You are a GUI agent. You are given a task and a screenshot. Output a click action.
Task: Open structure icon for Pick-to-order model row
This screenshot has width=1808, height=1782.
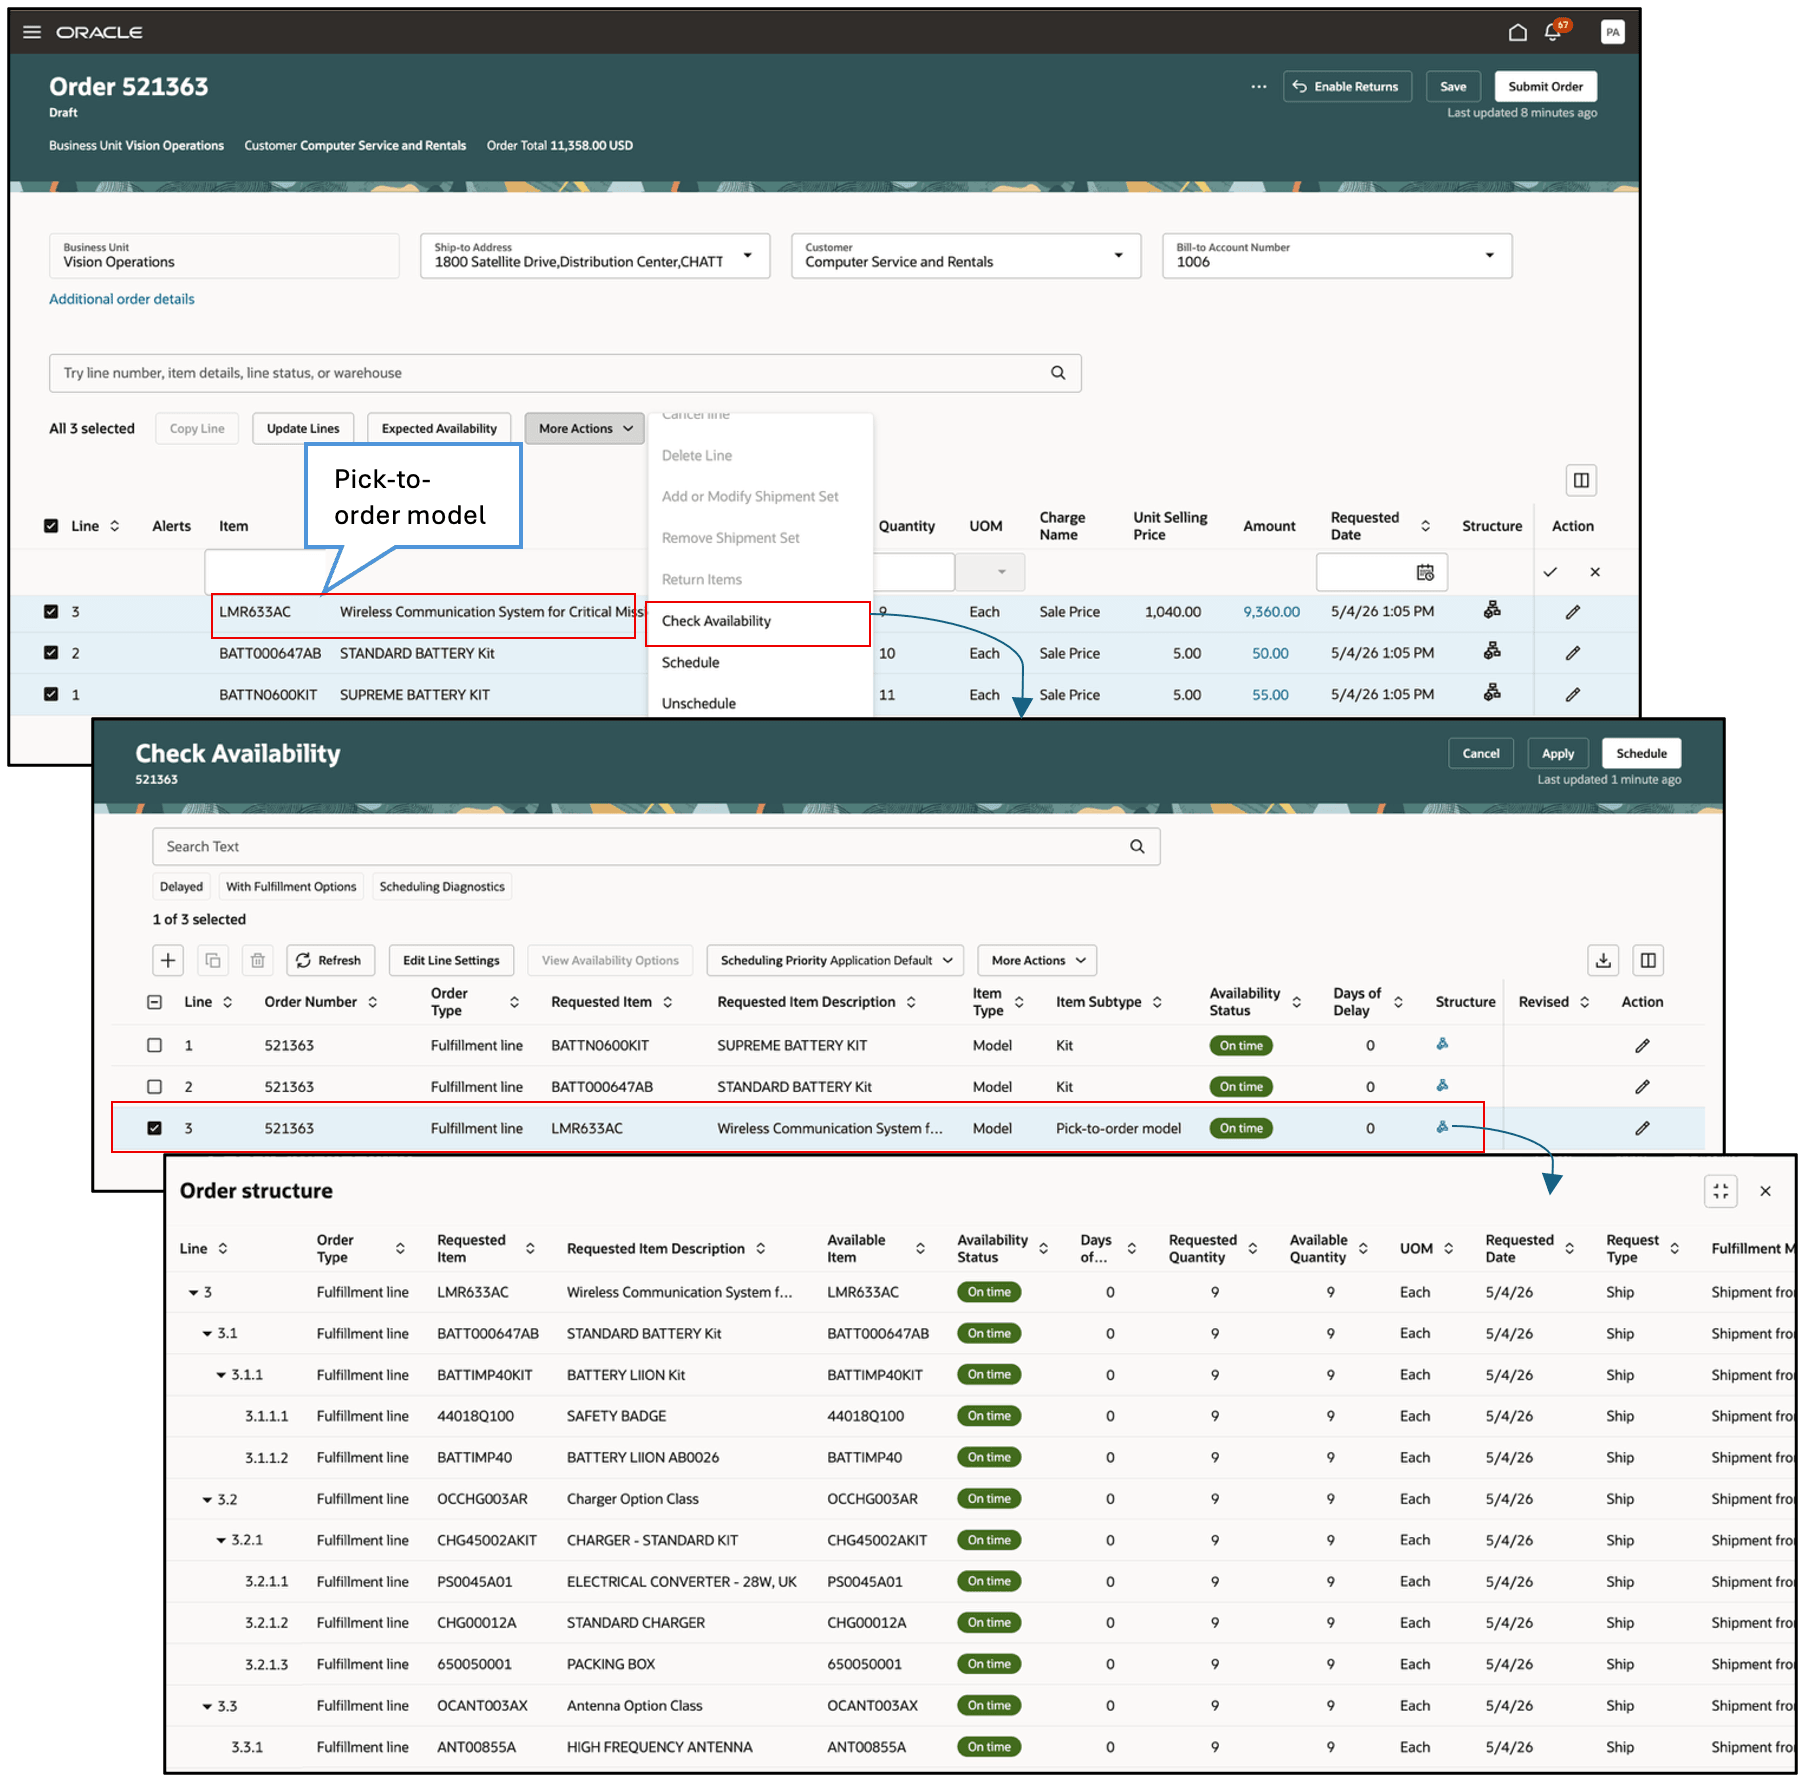click(1442, 1127)
